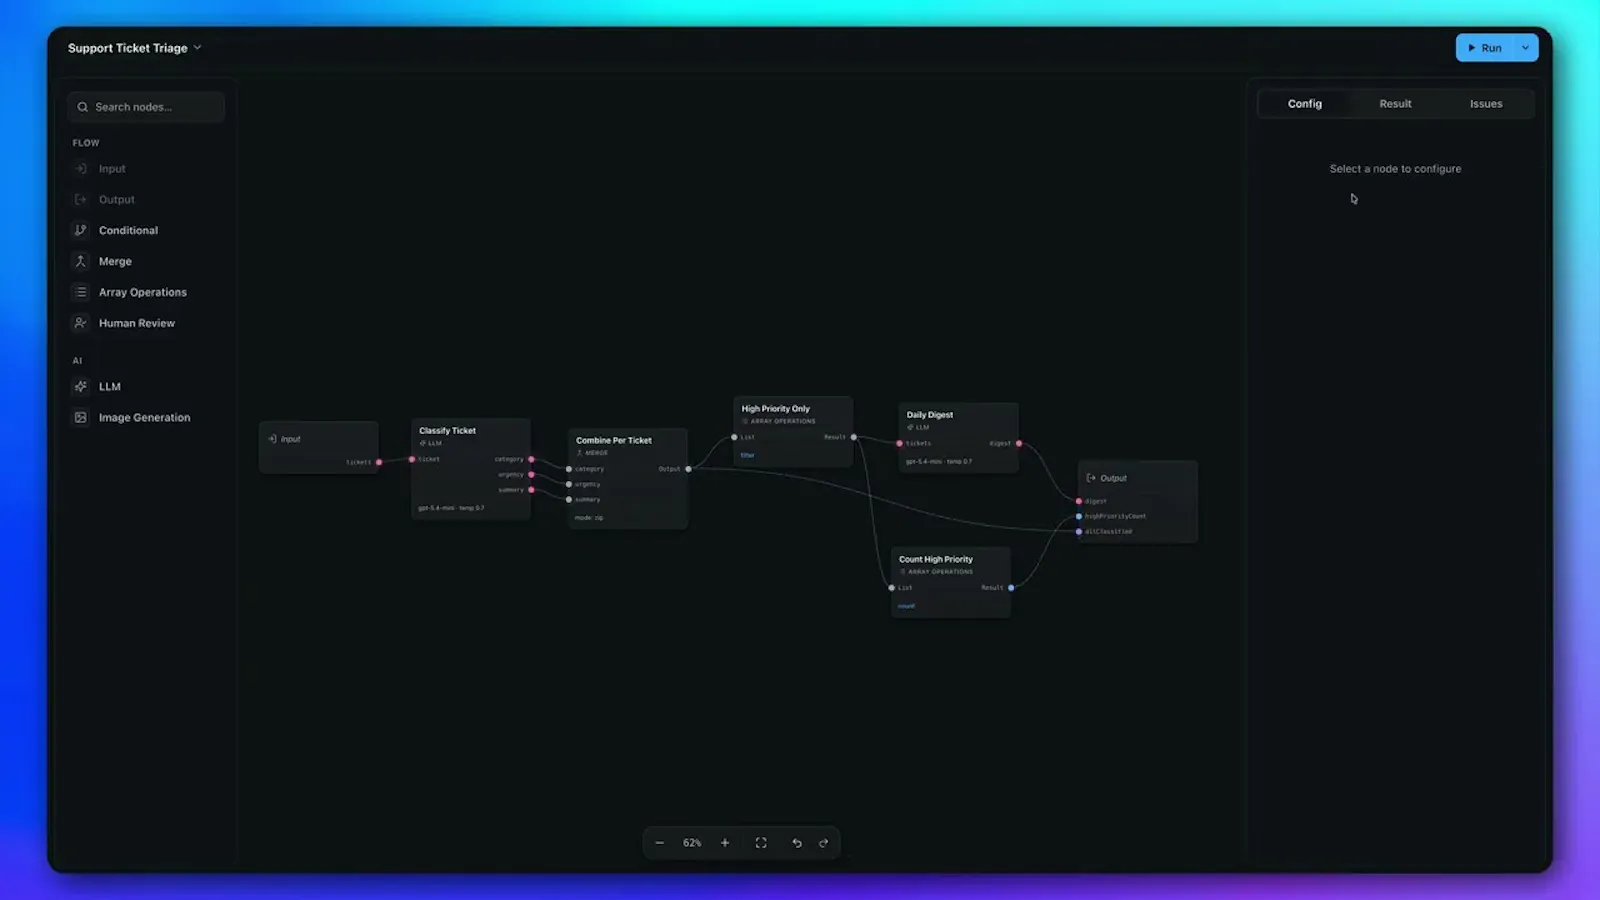Click the model text in Daily Digest node
The width and height of the screenshot is (1600, 900).
coord(939,462)
